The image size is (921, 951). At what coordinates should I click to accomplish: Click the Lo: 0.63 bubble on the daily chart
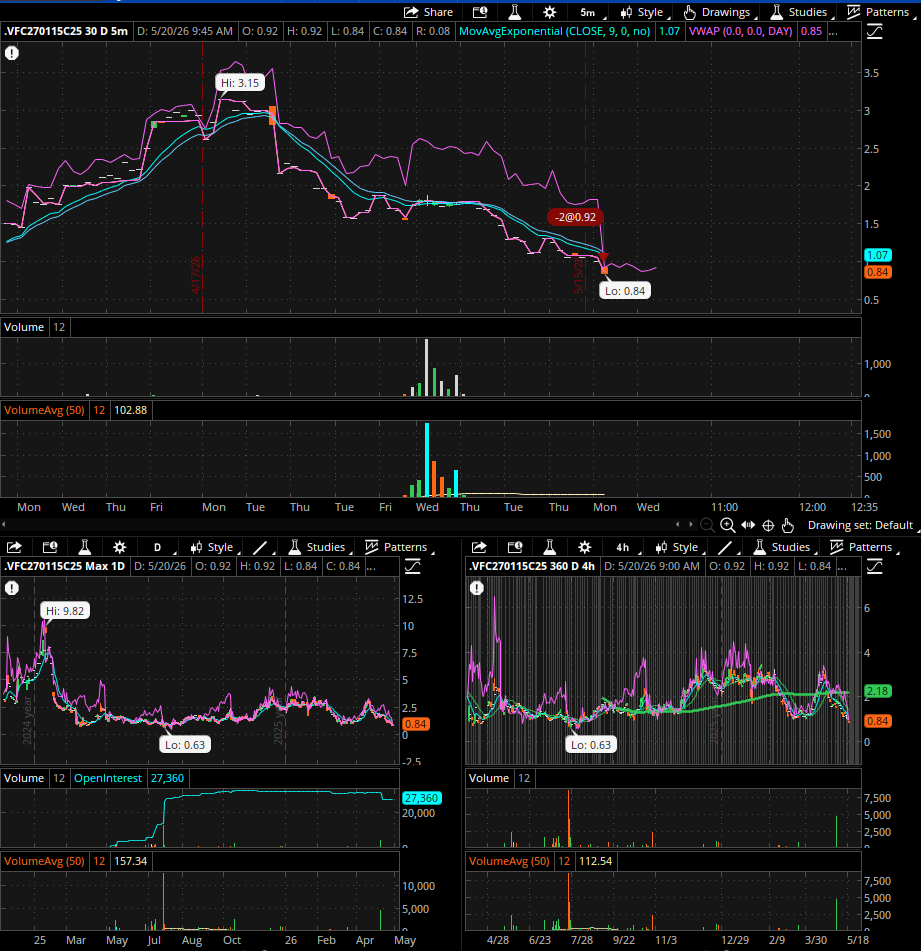[x=185, y=745]
